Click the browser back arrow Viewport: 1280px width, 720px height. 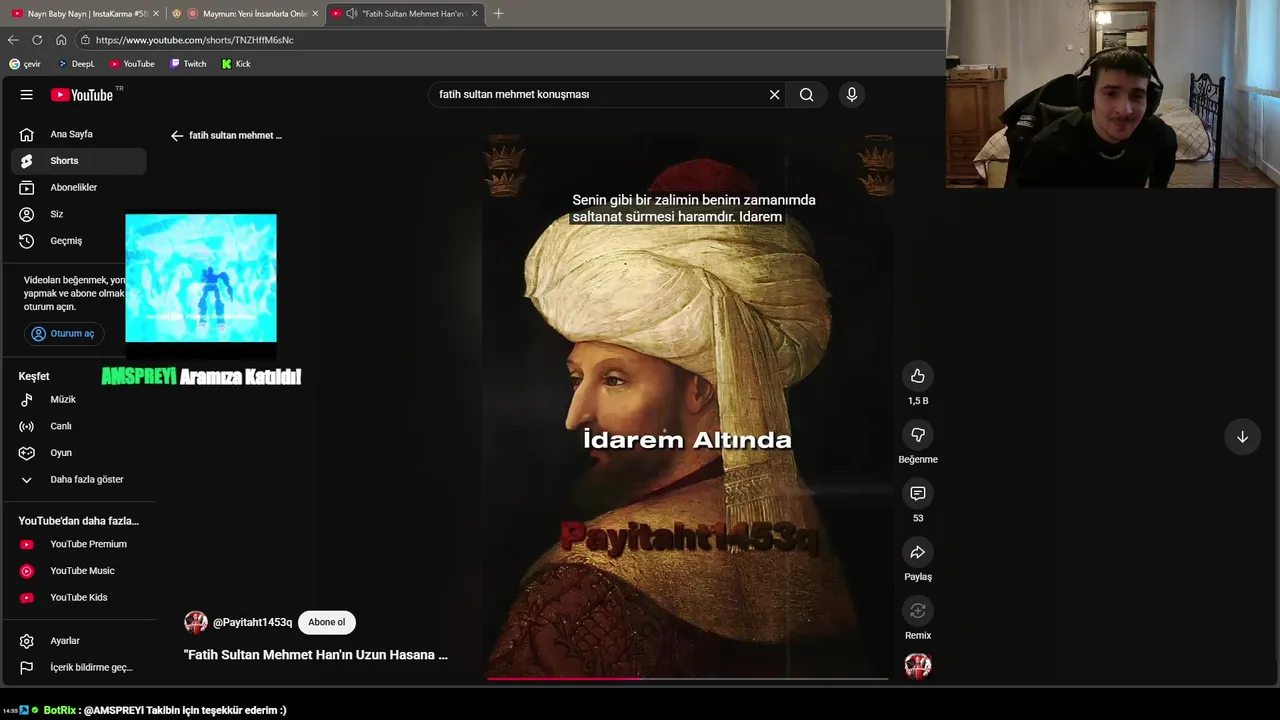[x=13, y=40]
